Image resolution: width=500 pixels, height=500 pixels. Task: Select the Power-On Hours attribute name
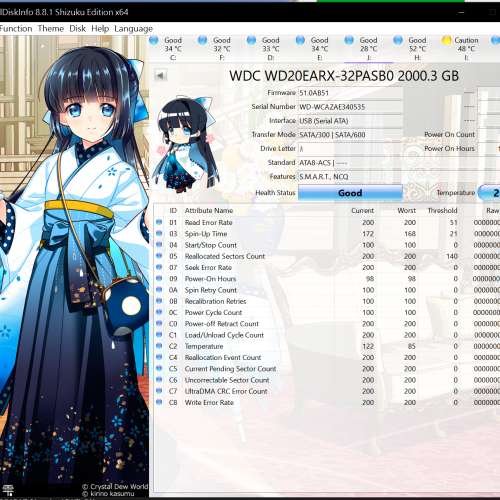pyautogui.click(x=210, y=279)
